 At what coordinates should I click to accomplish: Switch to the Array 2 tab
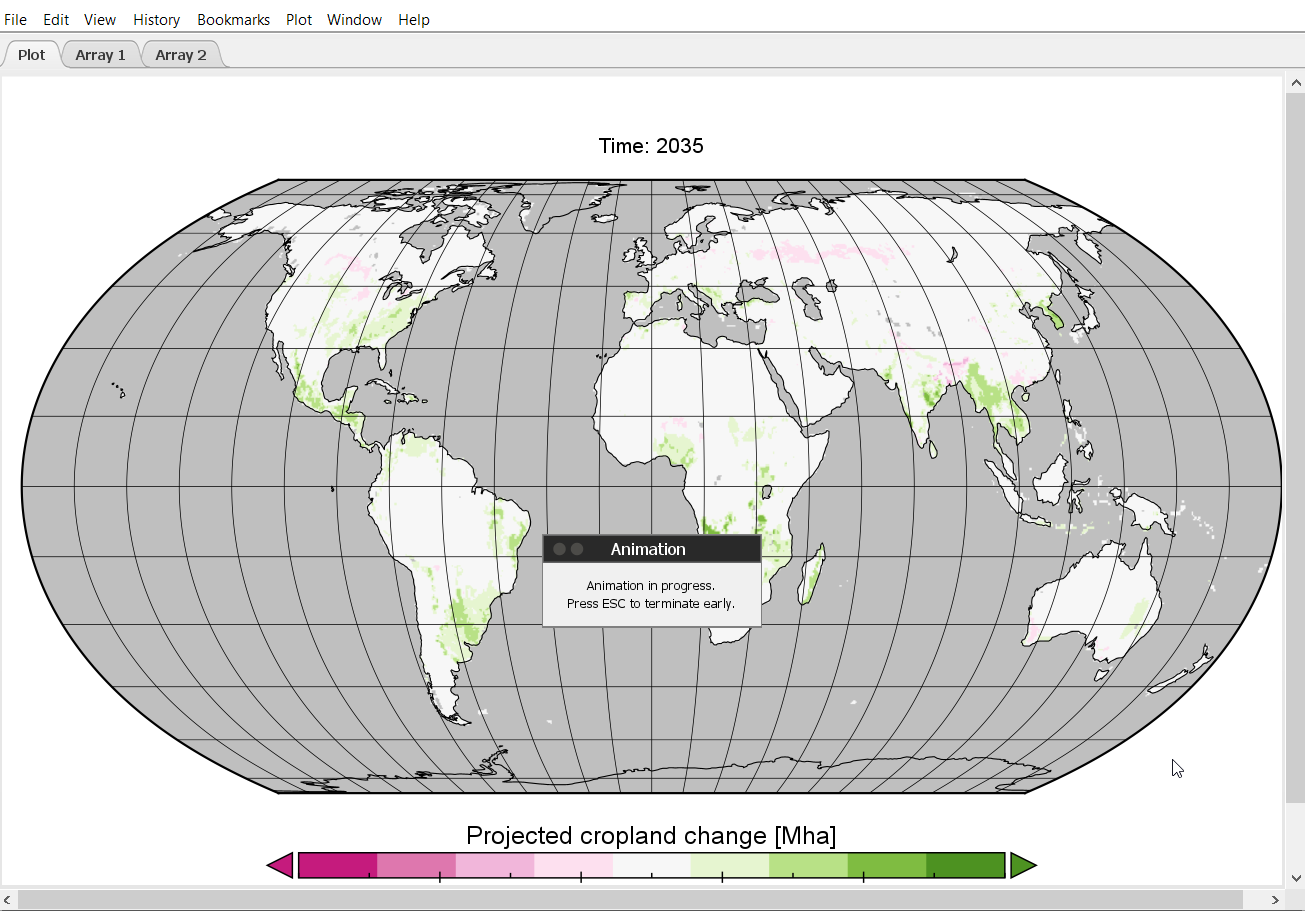pos(181,55)
